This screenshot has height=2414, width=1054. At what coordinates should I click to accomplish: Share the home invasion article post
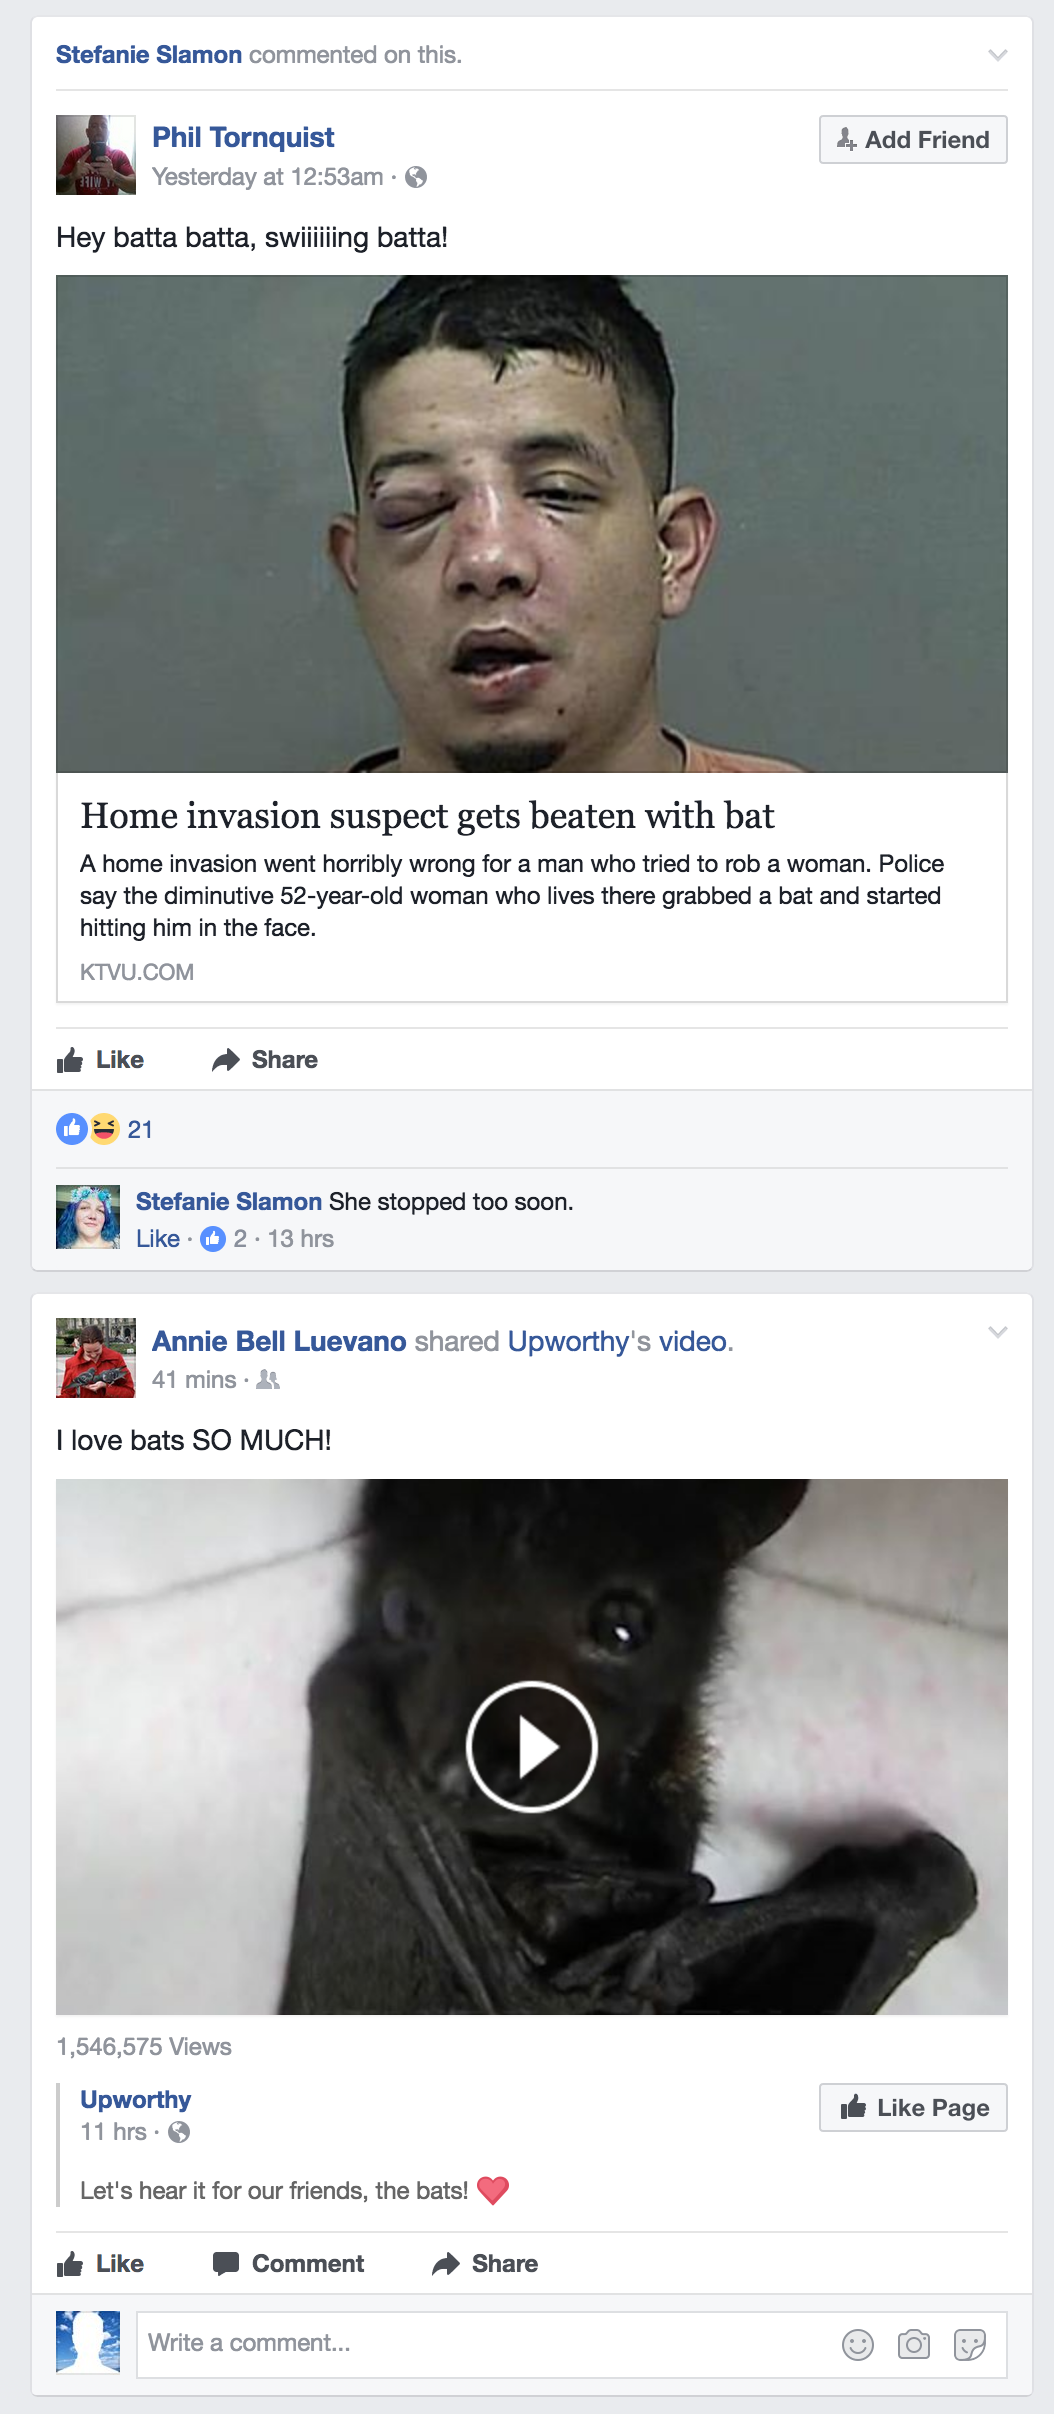coord(265,1060)
